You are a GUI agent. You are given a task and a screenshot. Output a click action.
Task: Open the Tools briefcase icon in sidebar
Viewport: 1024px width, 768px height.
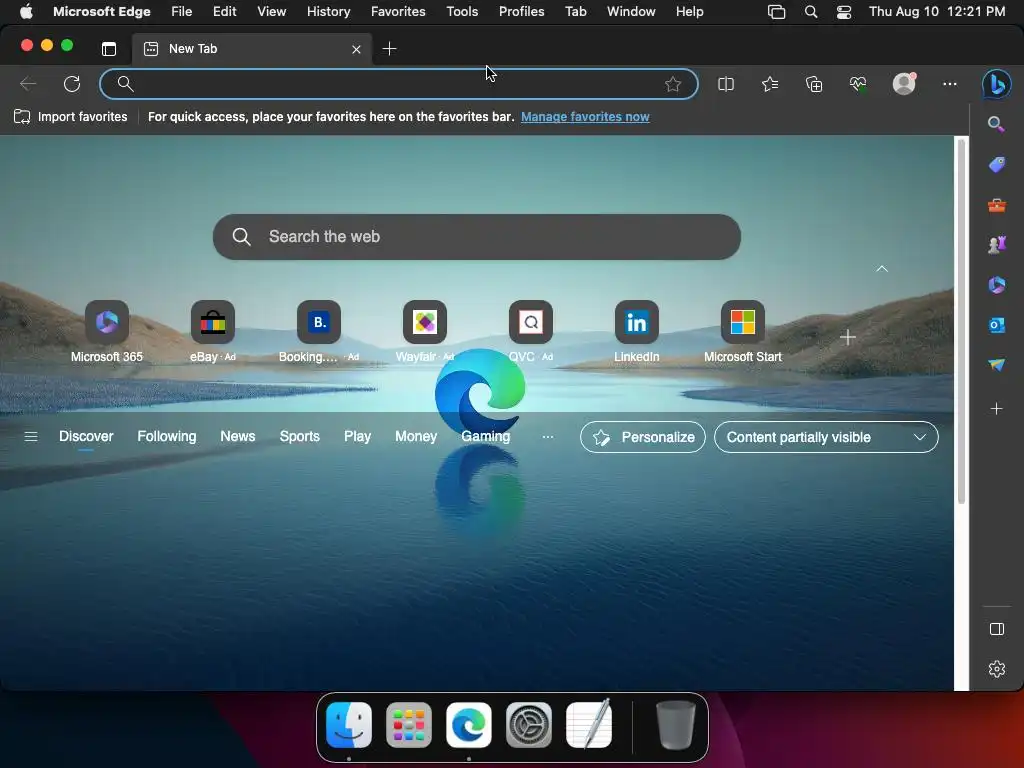click(997, 205)
